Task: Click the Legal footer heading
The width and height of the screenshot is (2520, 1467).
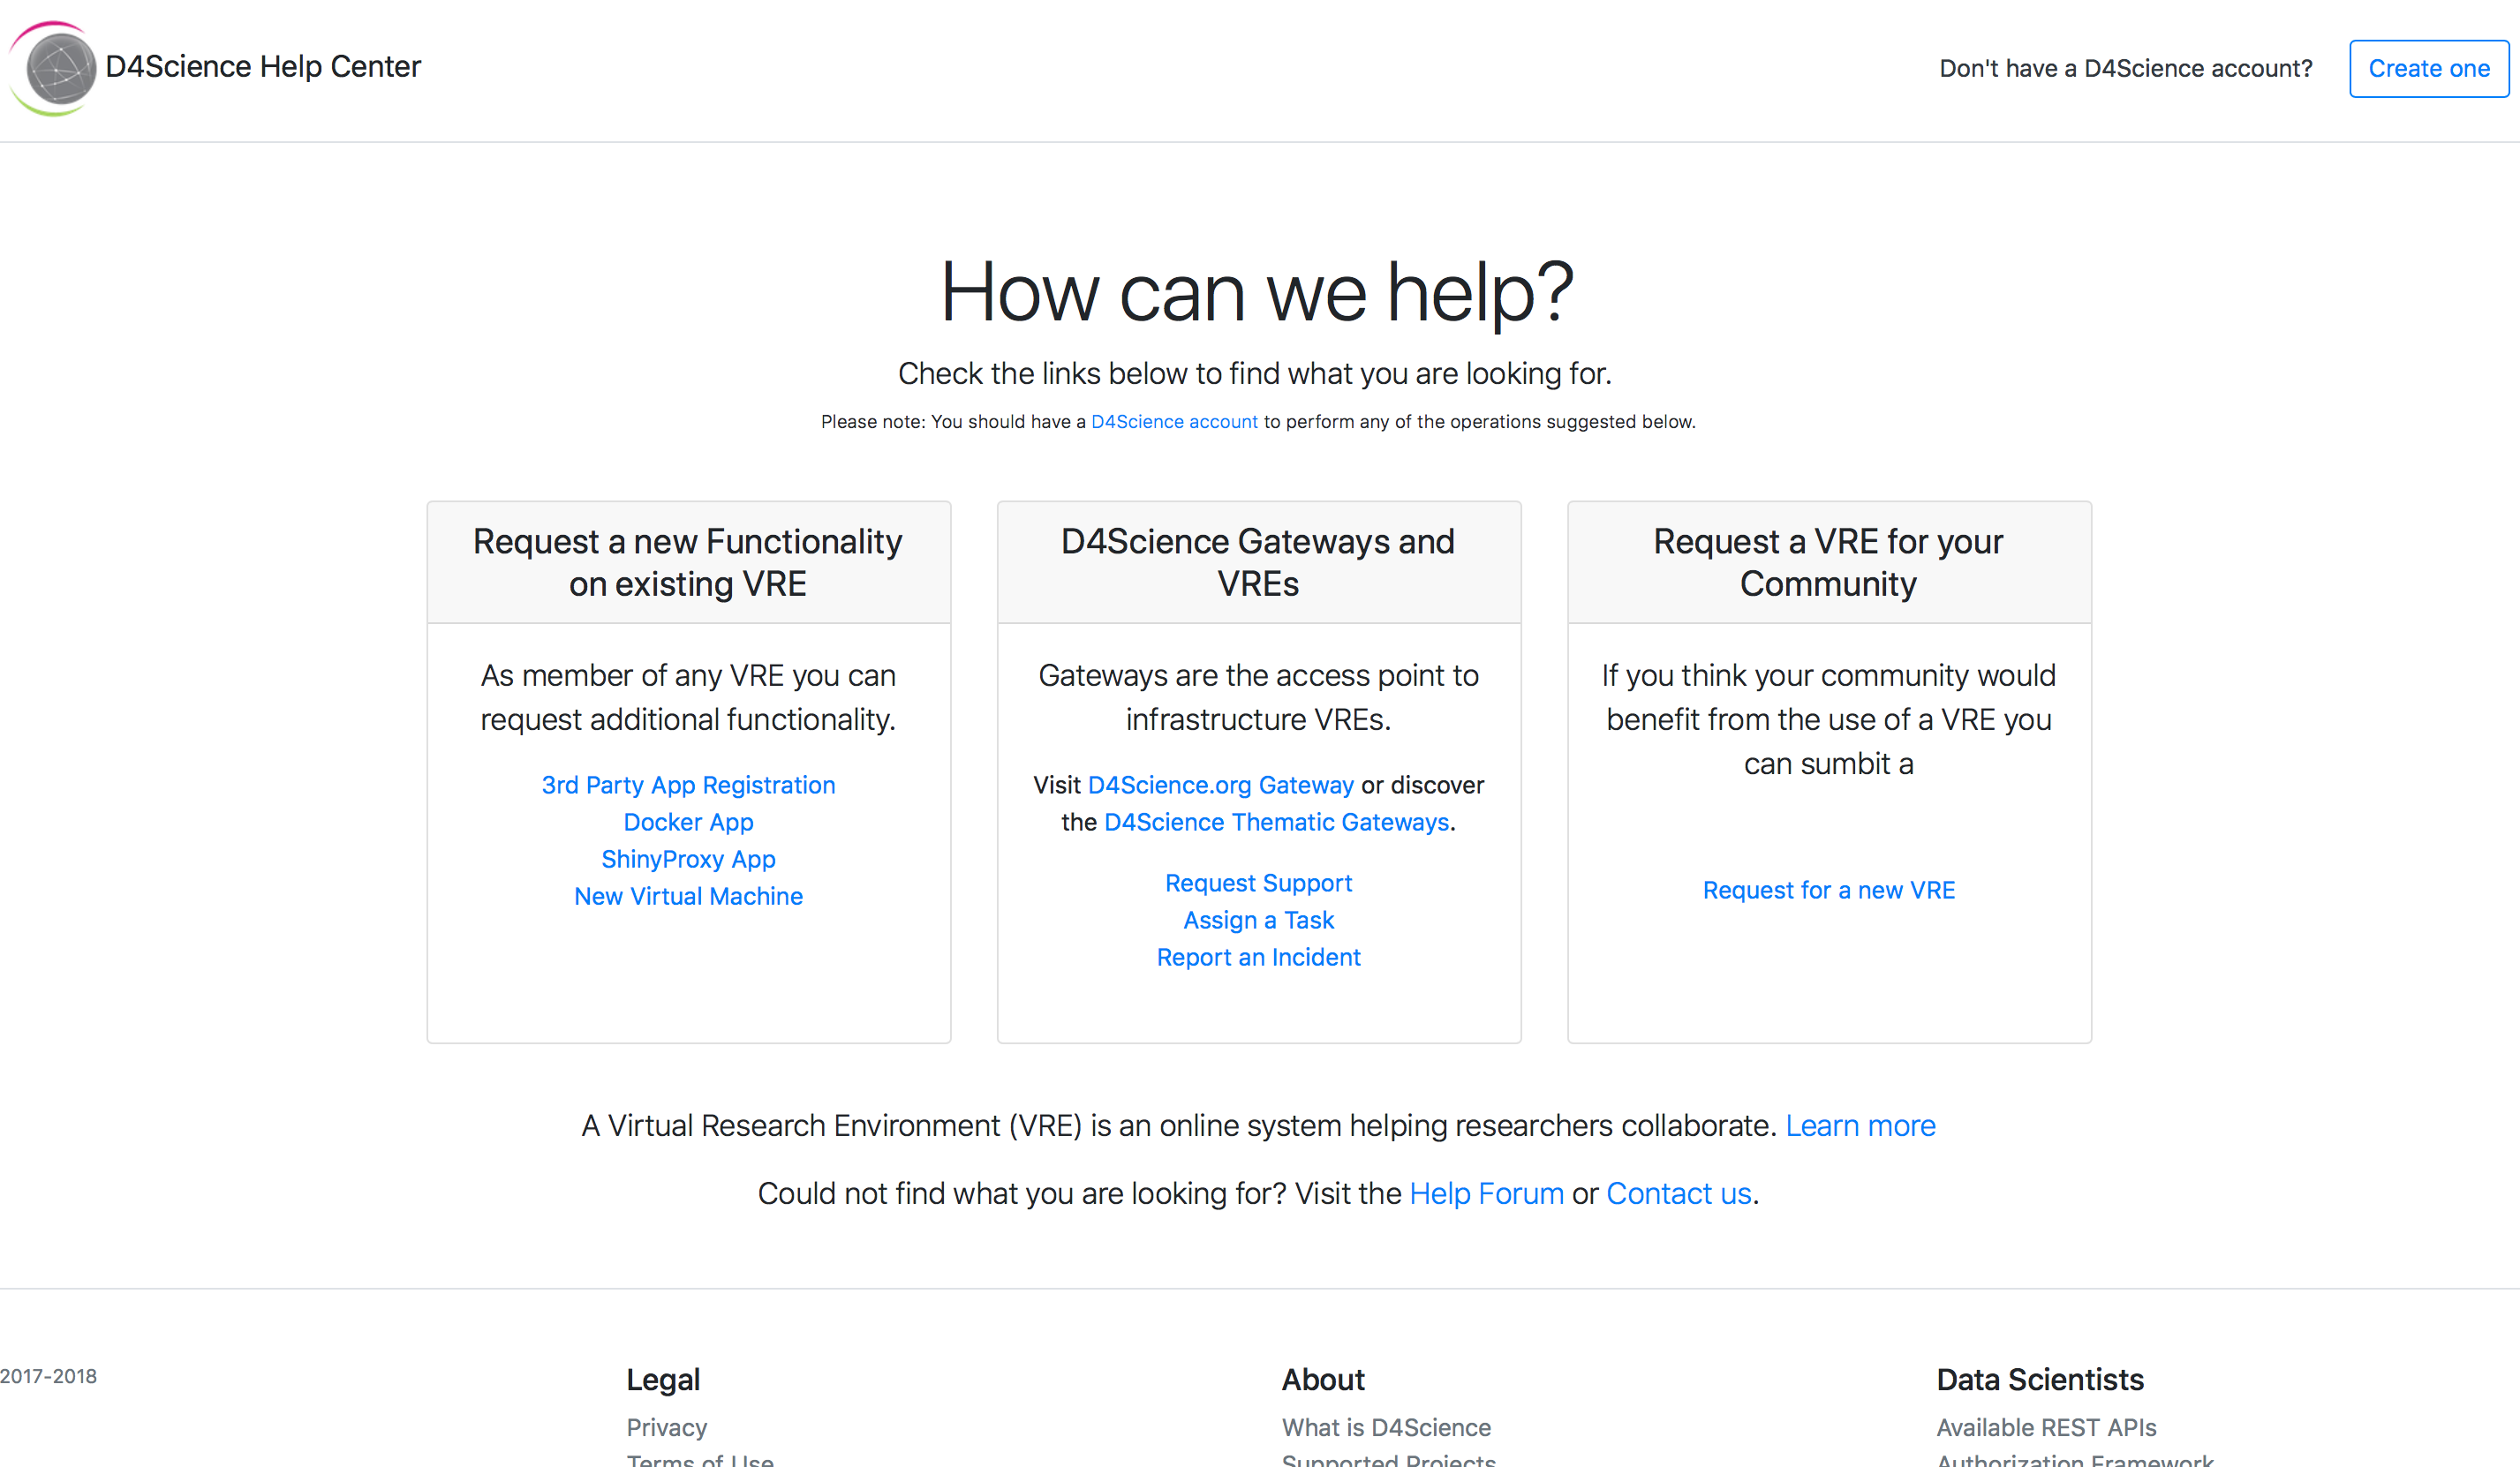Action: 663,1380
